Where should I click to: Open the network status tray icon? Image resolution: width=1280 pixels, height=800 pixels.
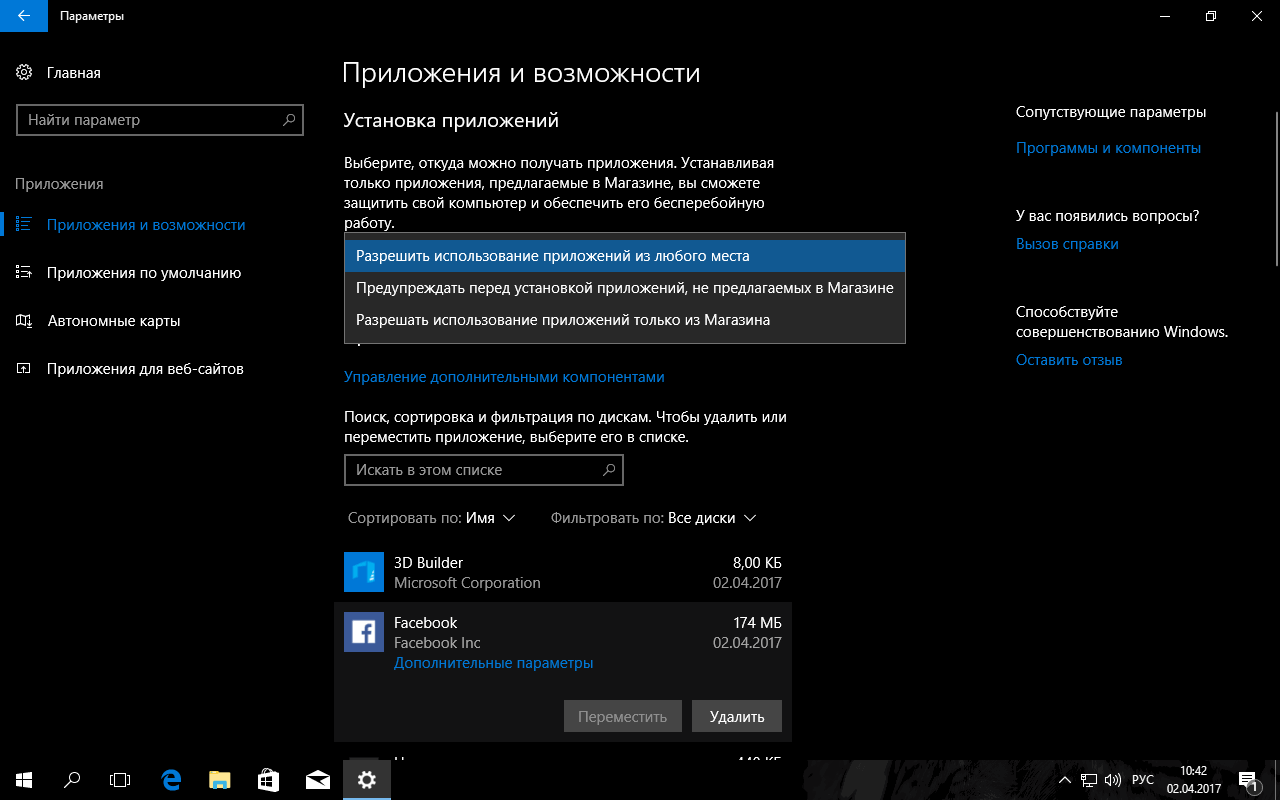coord(1089,780)
